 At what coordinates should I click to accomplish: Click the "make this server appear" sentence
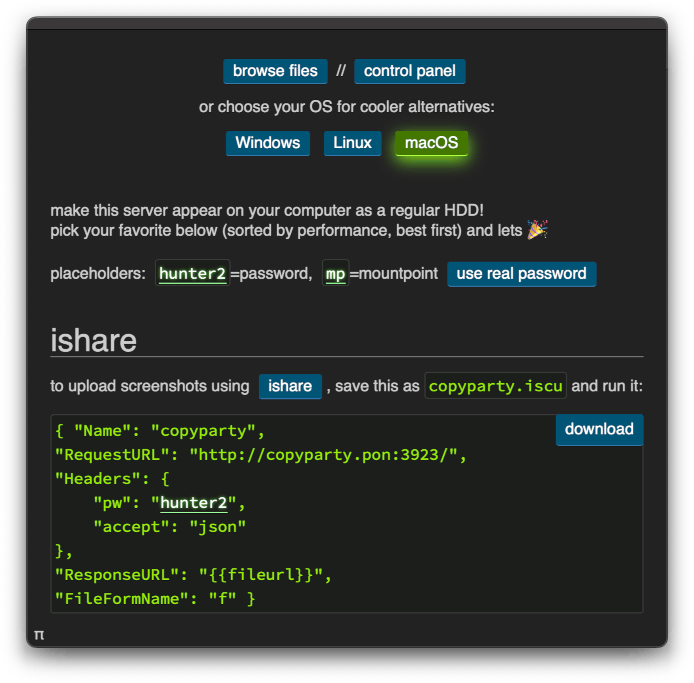pyautogui.click(x=267, y=211)
